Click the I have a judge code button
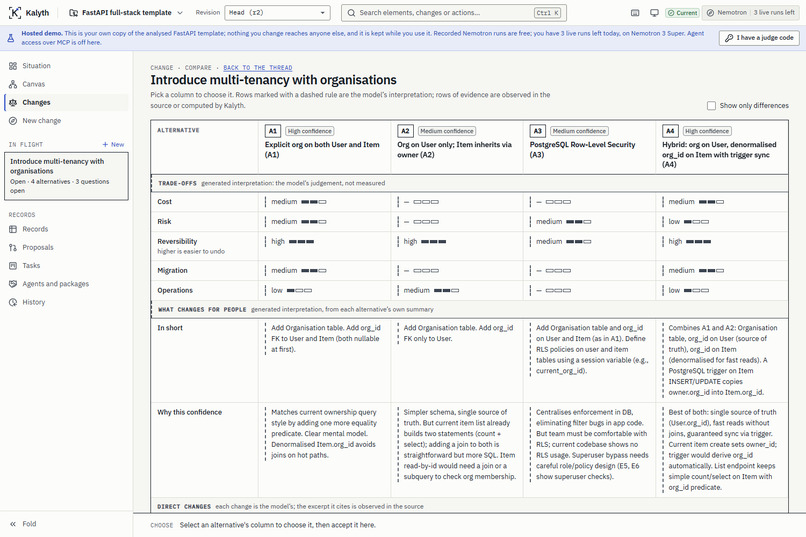The width and height of the screenshot is (806, 537). coord(759,38)
